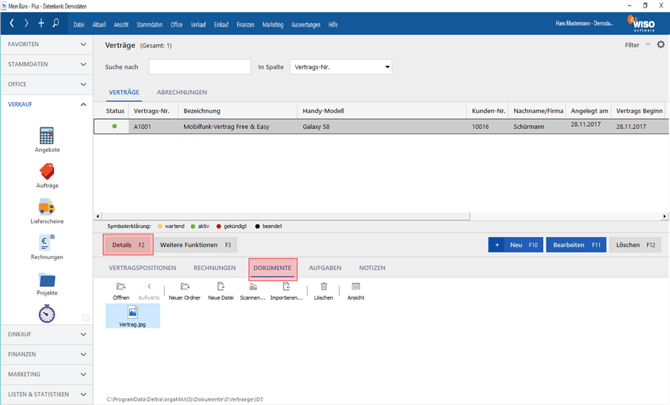Open Rechnungen from the sidebar
Image resolution: width=670 pixels, height=405 pixels.
coord(46,244)
